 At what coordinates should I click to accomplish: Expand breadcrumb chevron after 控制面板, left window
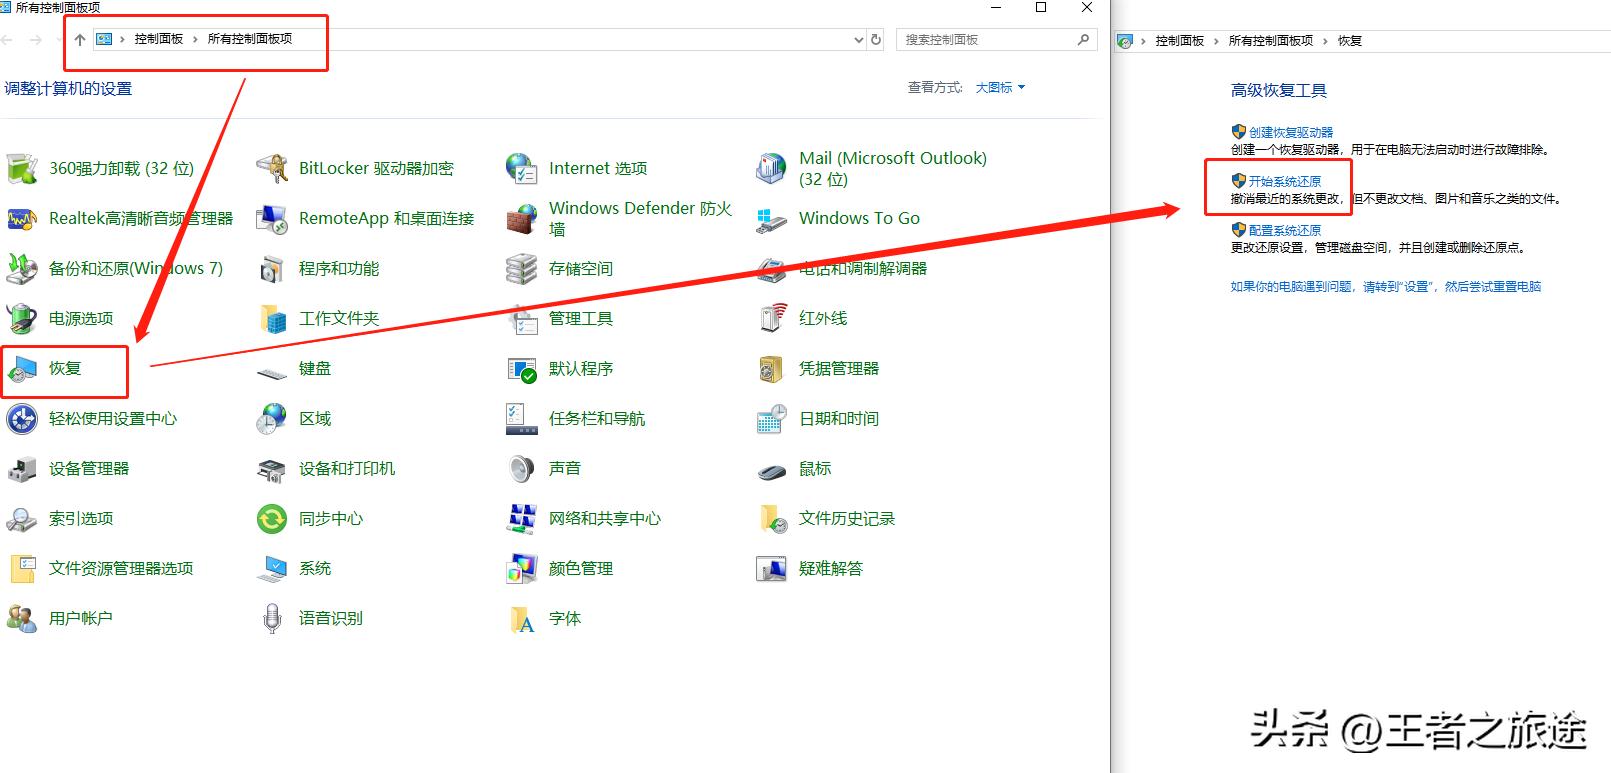(195, 39)
